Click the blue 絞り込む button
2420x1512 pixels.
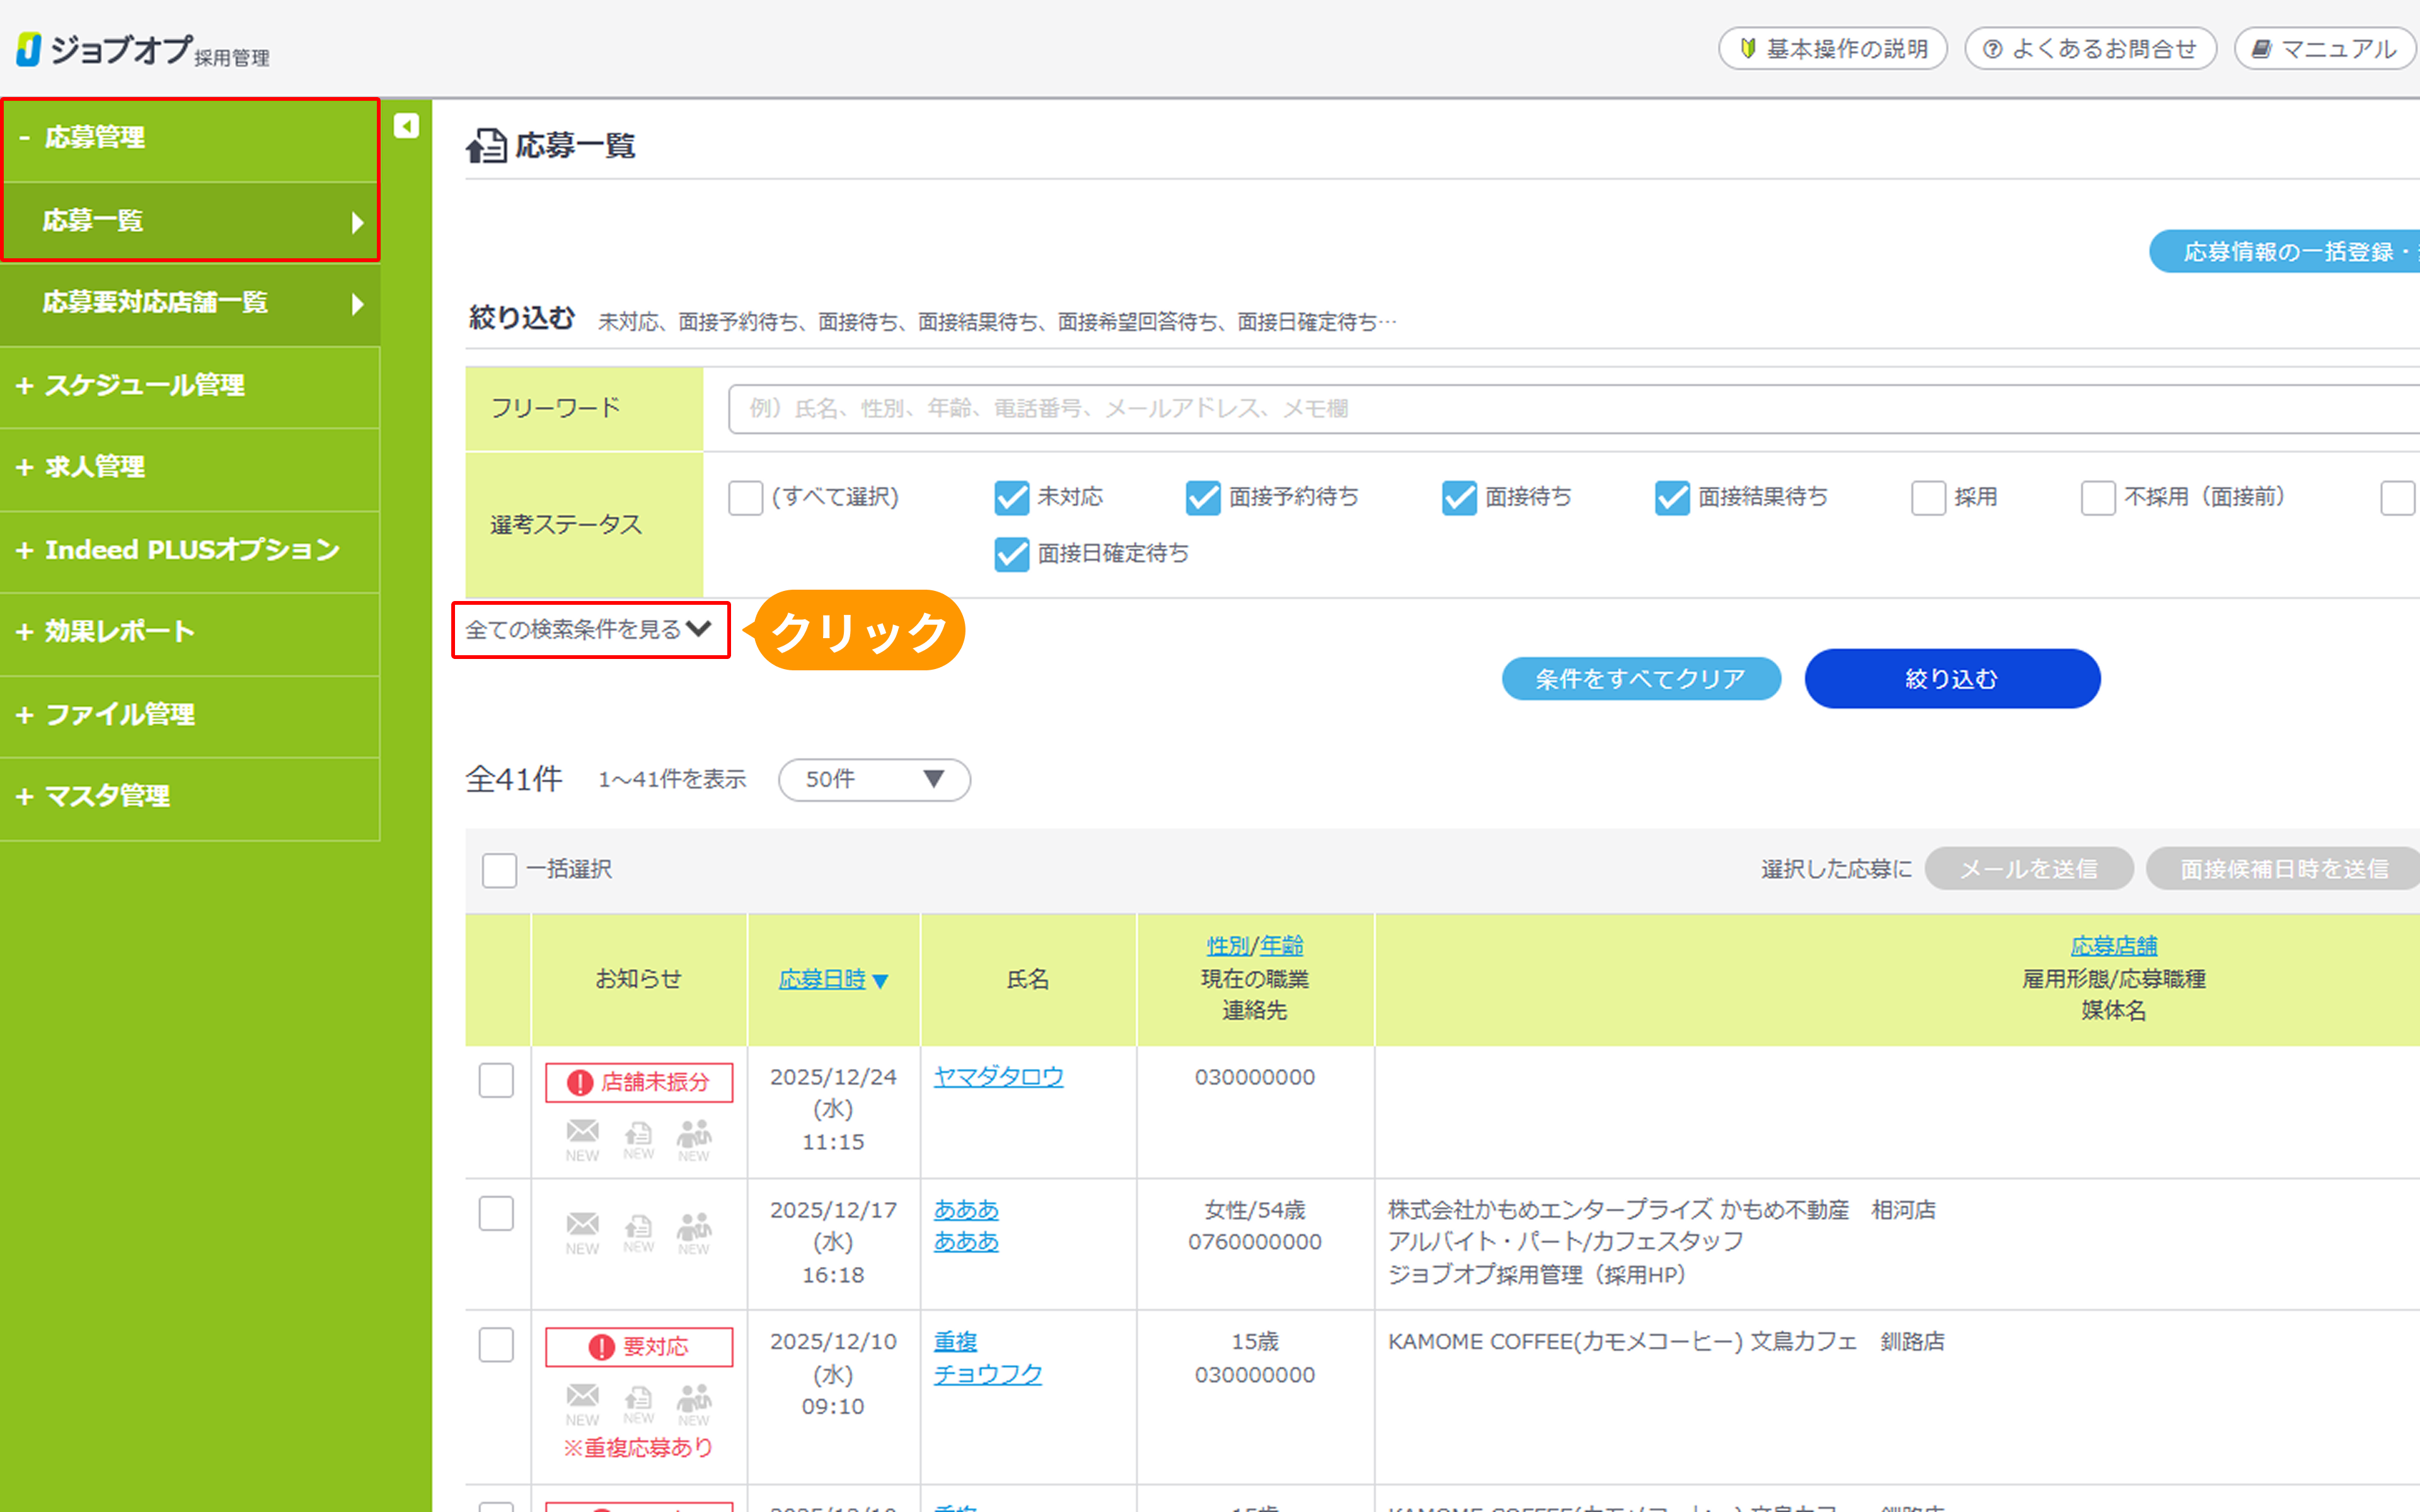pyautogui.click(x=1951, y=679)
